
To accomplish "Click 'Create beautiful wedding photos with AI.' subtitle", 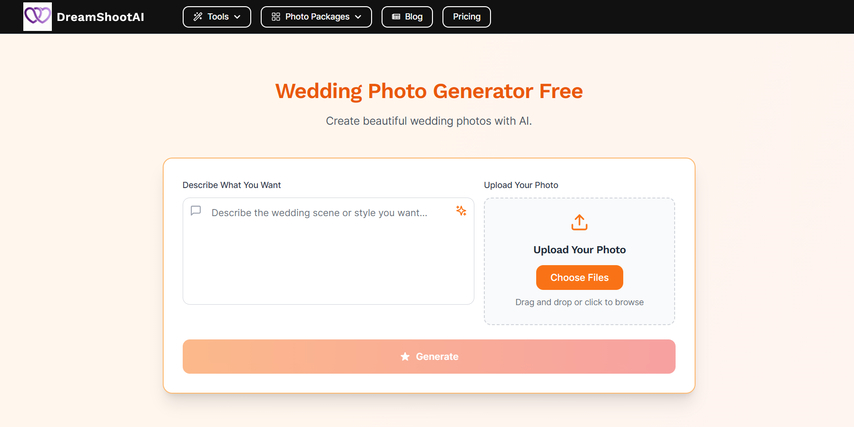I will 429,121.
